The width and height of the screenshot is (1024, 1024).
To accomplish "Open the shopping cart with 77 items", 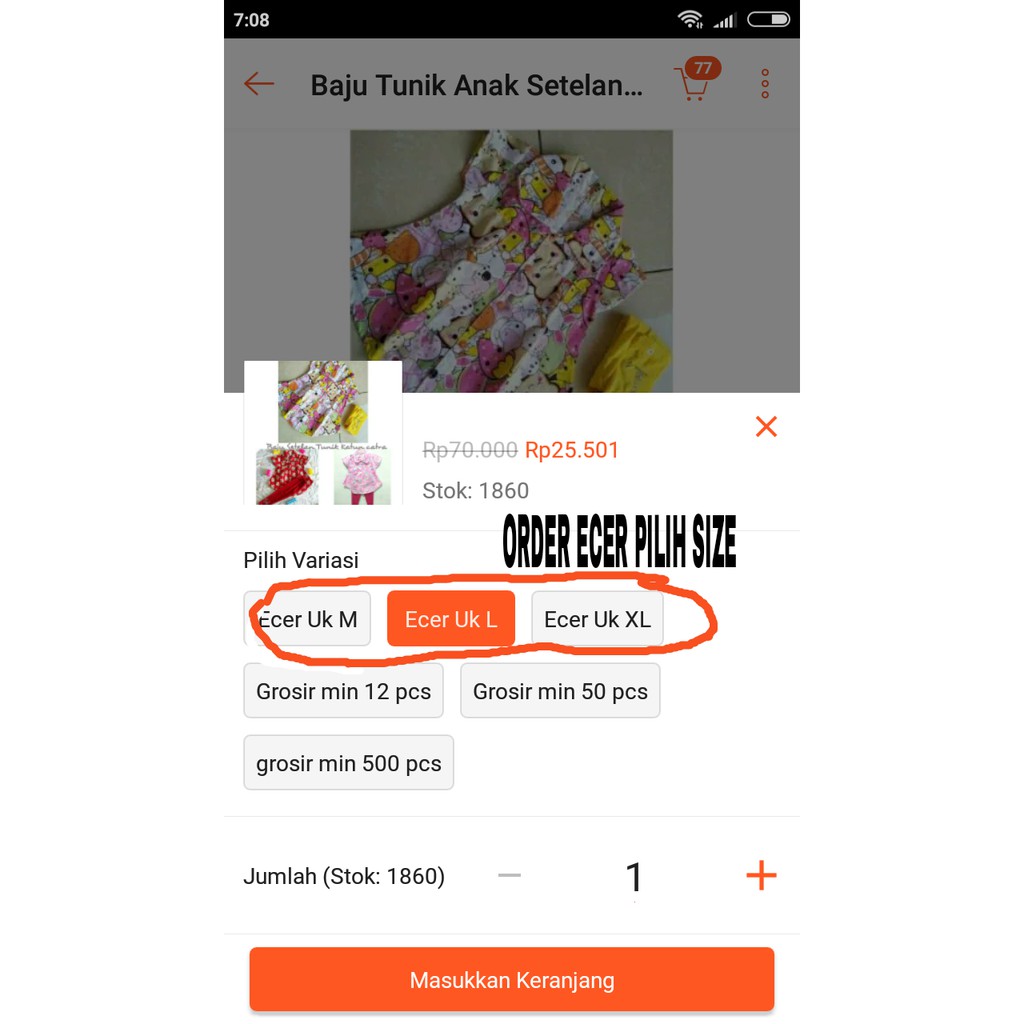I will click(696, 80).
